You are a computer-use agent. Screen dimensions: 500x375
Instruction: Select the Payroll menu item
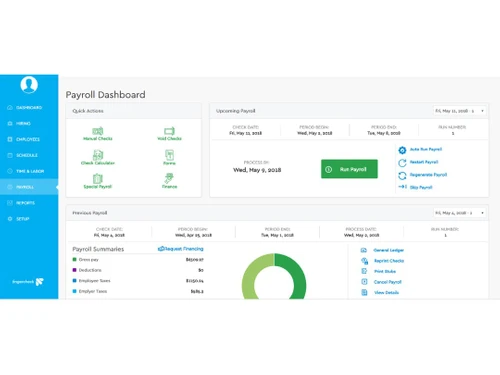point(29,187)
